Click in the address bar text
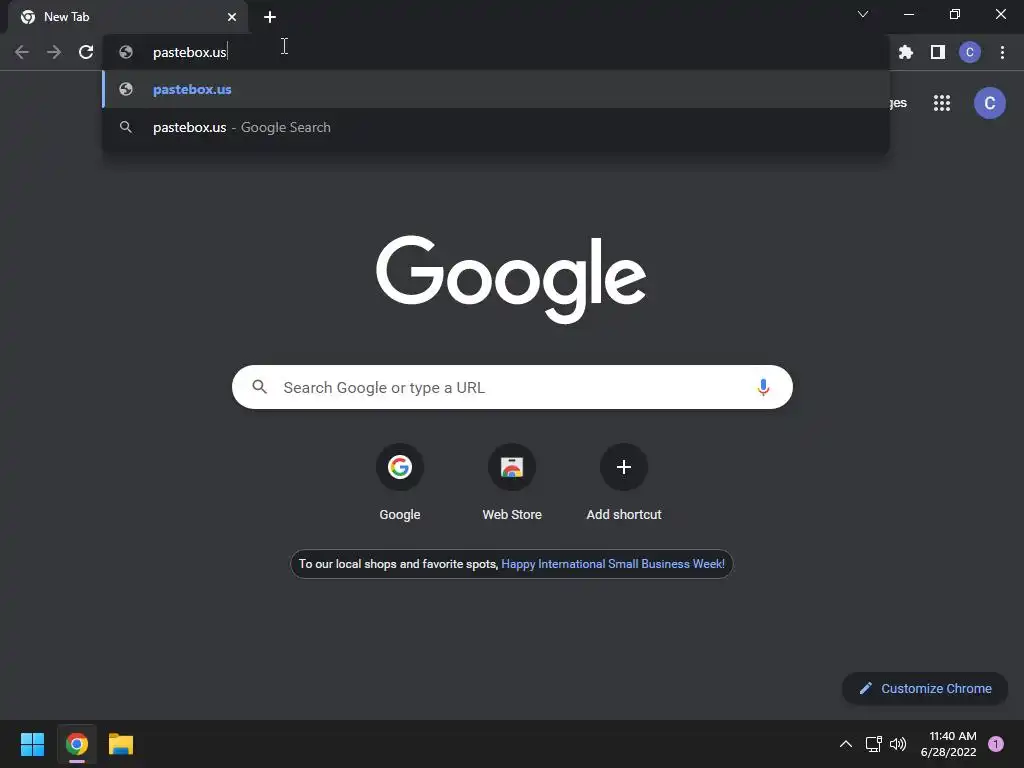The height and width of the screenshot is (768, 1024). point(189,52)
